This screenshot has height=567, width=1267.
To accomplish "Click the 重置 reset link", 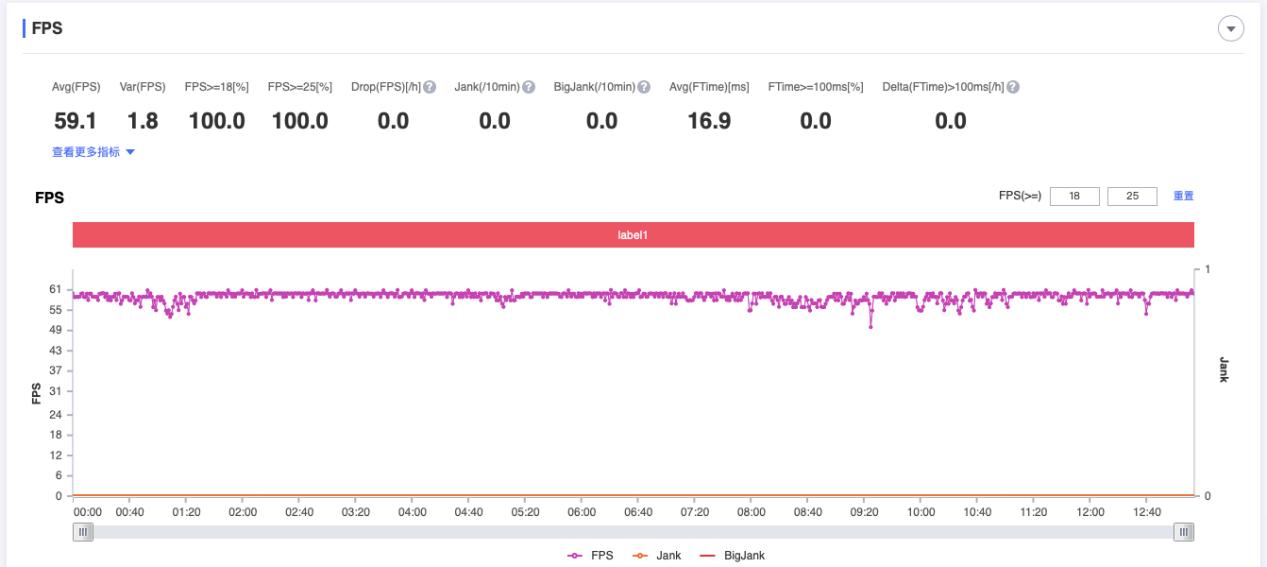I will pos(1183,196).
